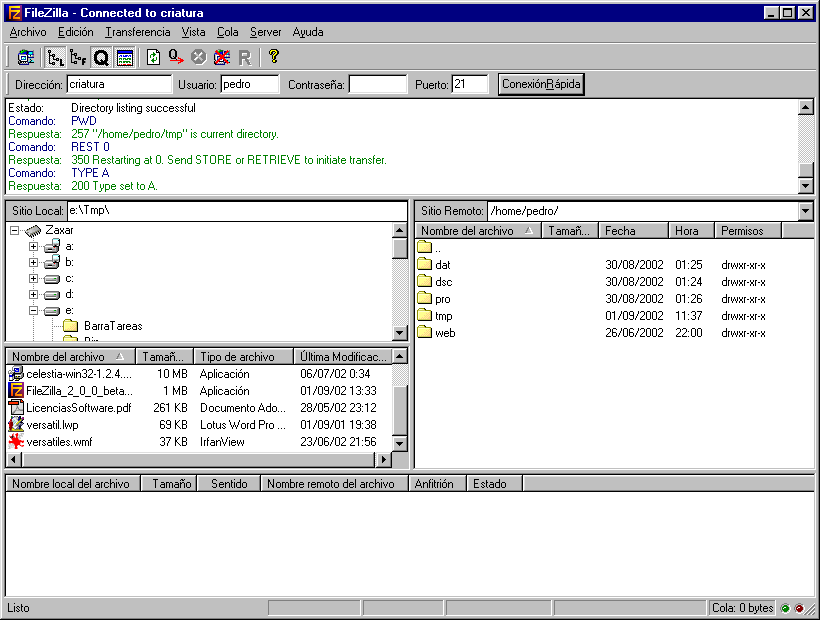The width and height of the screenshot is (820, 620).
Task: Select the remote 'tmp' folder icon
Action: point(424,316)
